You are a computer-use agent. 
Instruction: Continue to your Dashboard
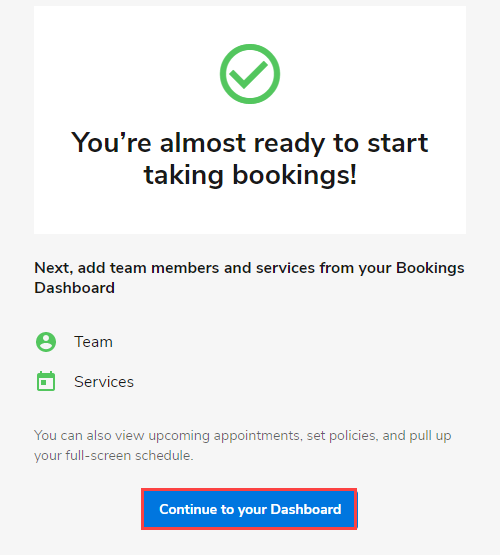point(249,509)
